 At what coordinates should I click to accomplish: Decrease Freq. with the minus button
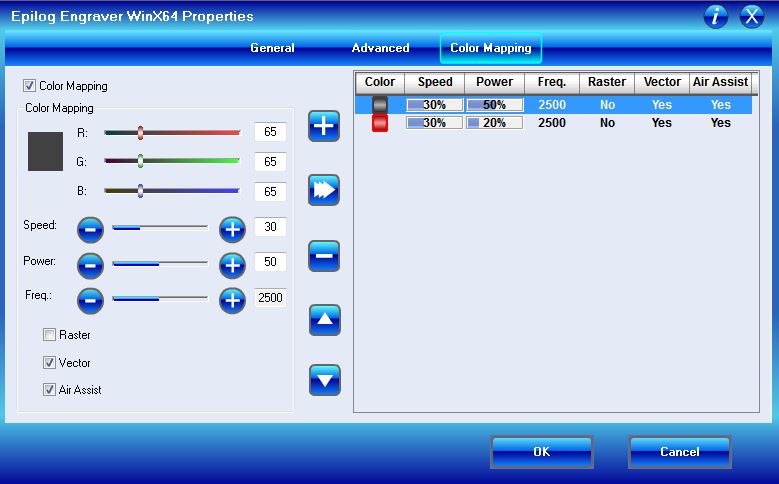90,301
